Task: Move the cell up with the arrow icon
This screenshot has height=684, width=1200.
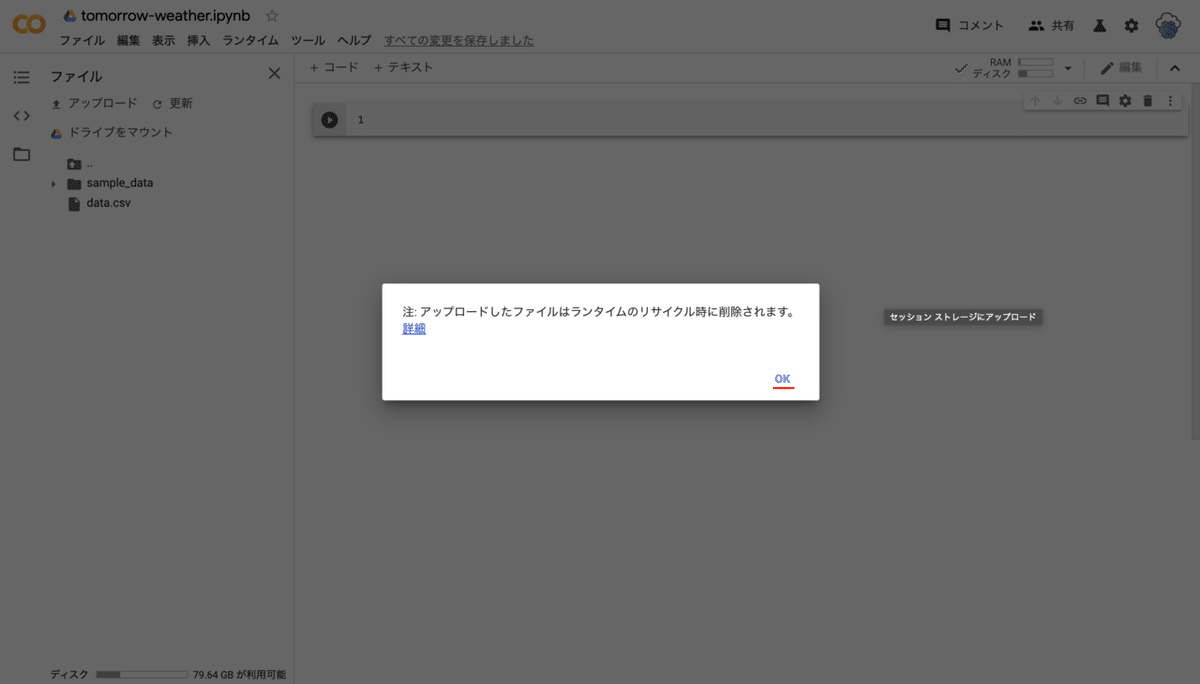Action: pyautogui.click(x=1034, y=100)
